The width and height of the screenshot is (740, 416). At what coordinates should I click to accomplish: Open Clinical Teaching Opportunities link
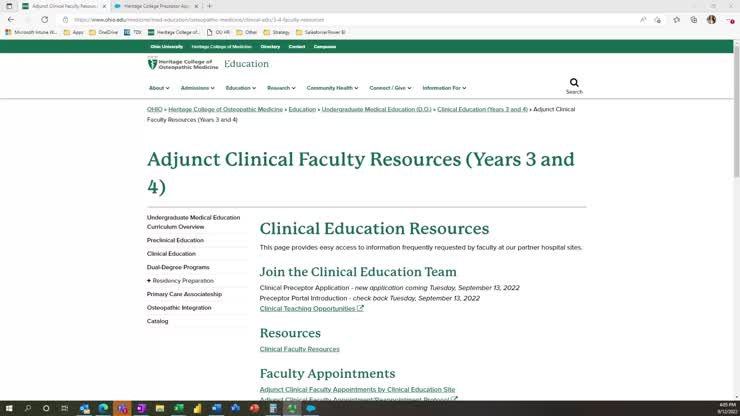click(311, 308)
